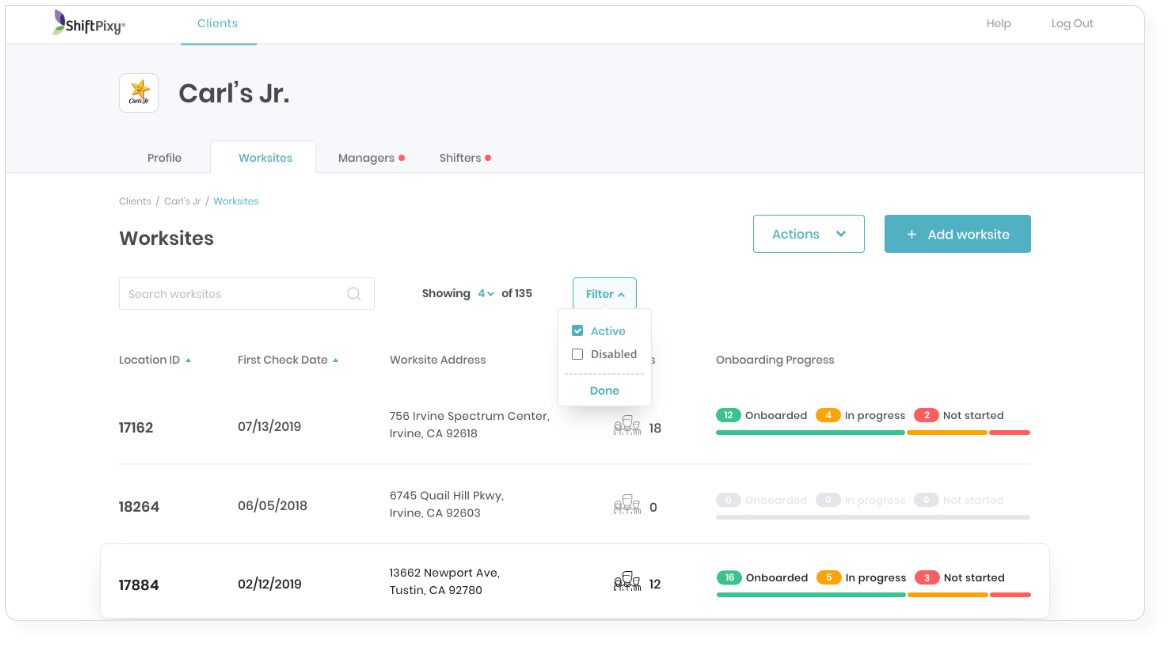This screenshot has height=646, width=1170.
Task: Click the Add worksite button
Action: coord(957,234)
